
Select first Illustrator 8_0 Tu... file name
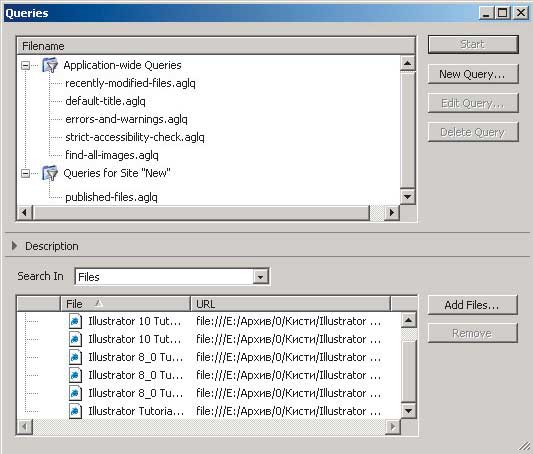point(136,357)
